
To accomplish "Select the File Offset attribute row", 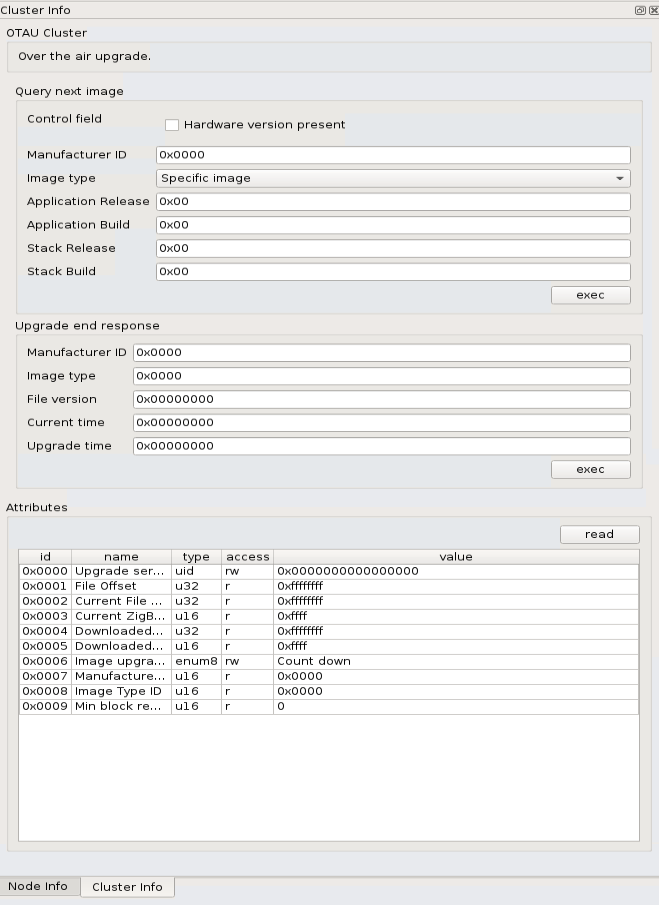I will [x=329, y=586].
